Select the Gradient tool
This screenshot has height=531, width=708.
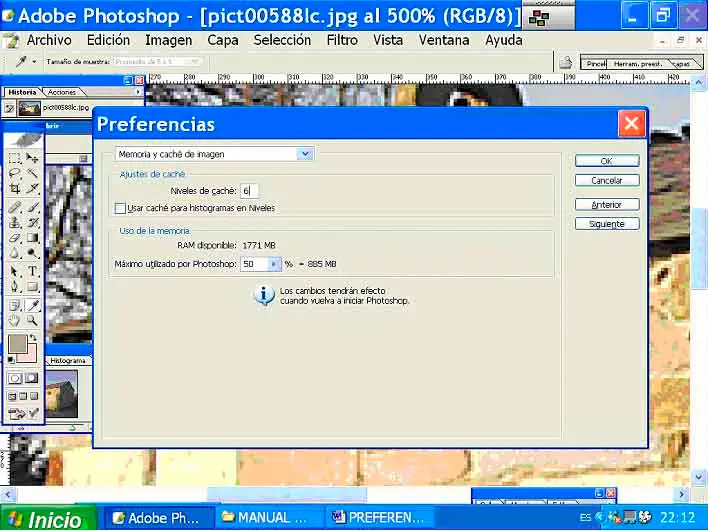(32, 238)
